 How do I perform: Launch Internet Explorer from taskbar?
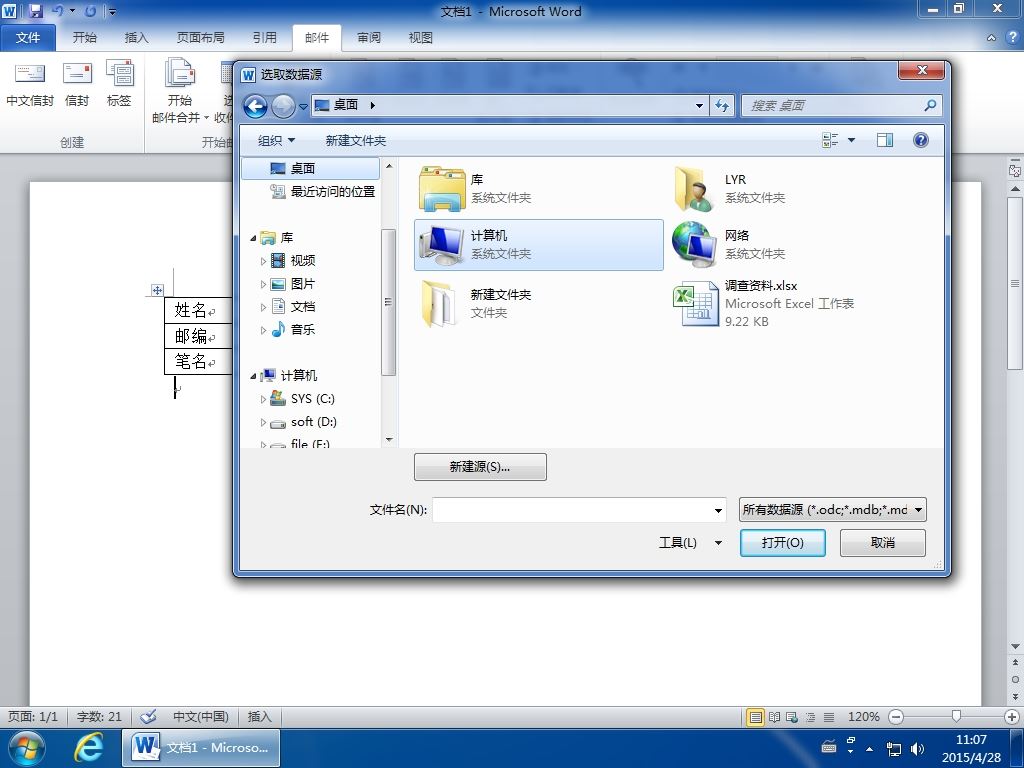(88, 748)
